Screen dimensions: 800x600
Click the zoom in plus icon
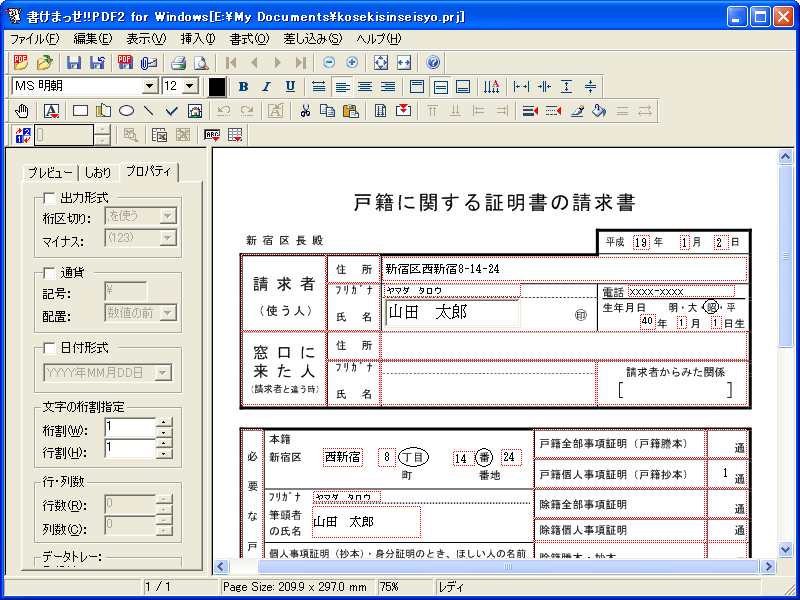[352, 62]
